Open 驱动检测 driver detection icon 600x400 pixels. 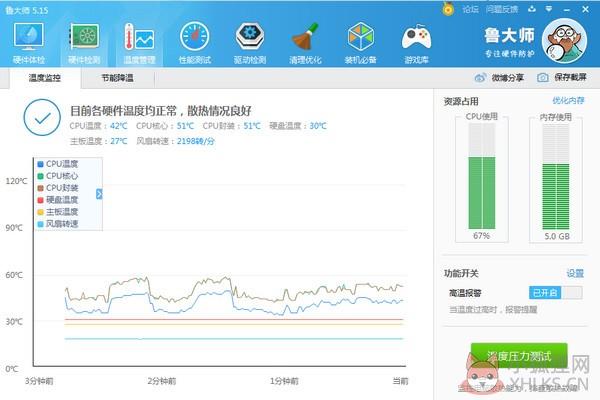(250, 37)
